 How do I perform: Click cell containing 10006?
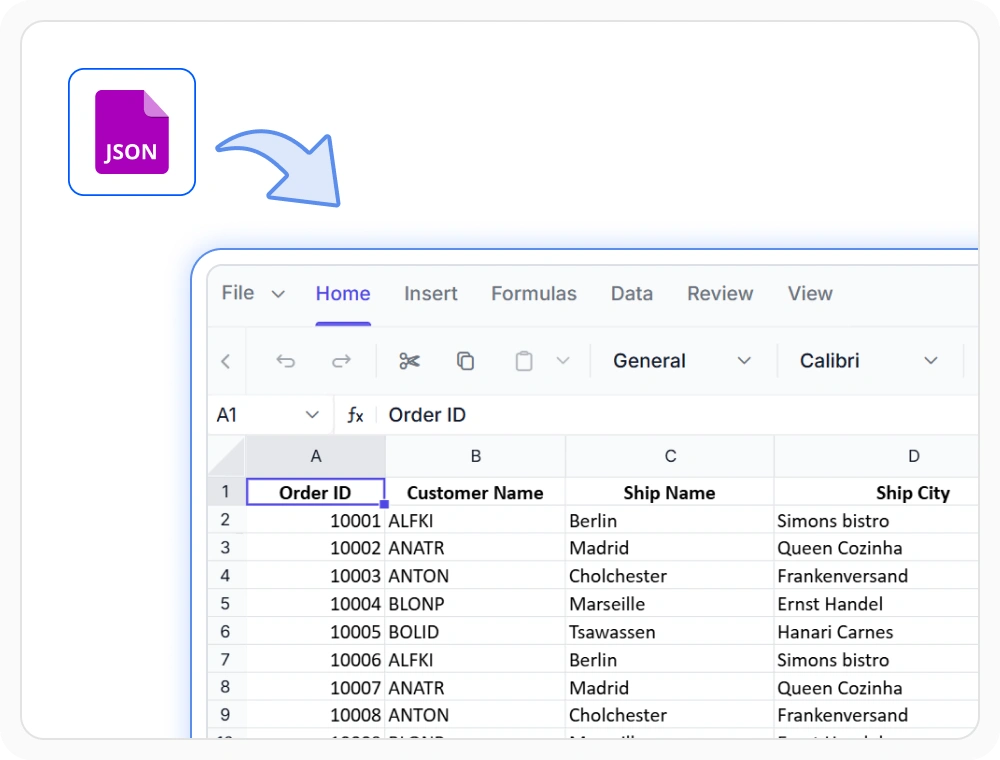point(316,660)
